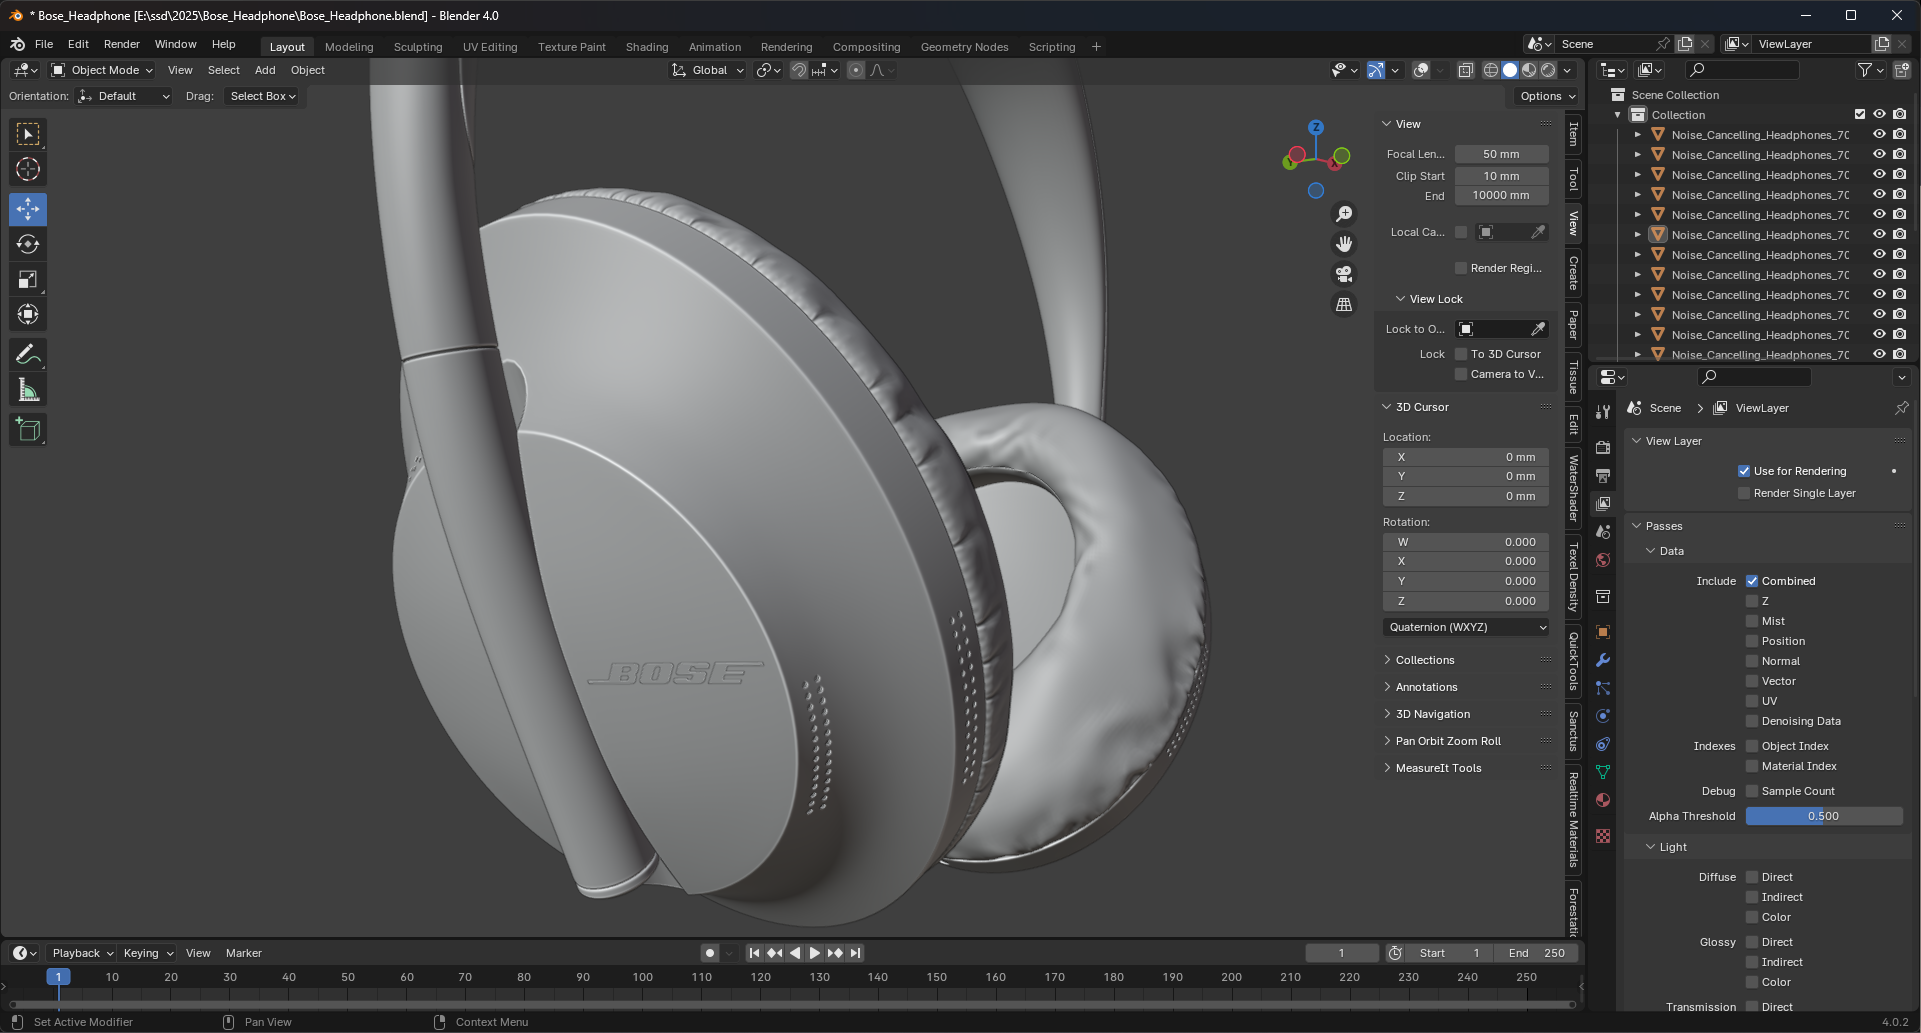
Task: Enable the Normal pass checkbox
Action: pos(1752,661)
